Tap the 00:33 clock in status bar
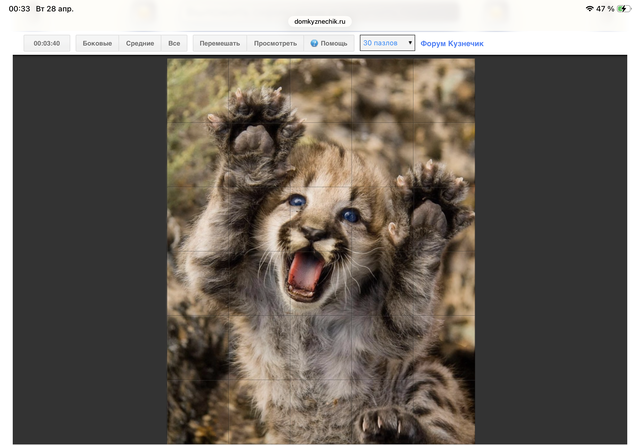Viewport: 640px width, 445px height. [19, 9]
